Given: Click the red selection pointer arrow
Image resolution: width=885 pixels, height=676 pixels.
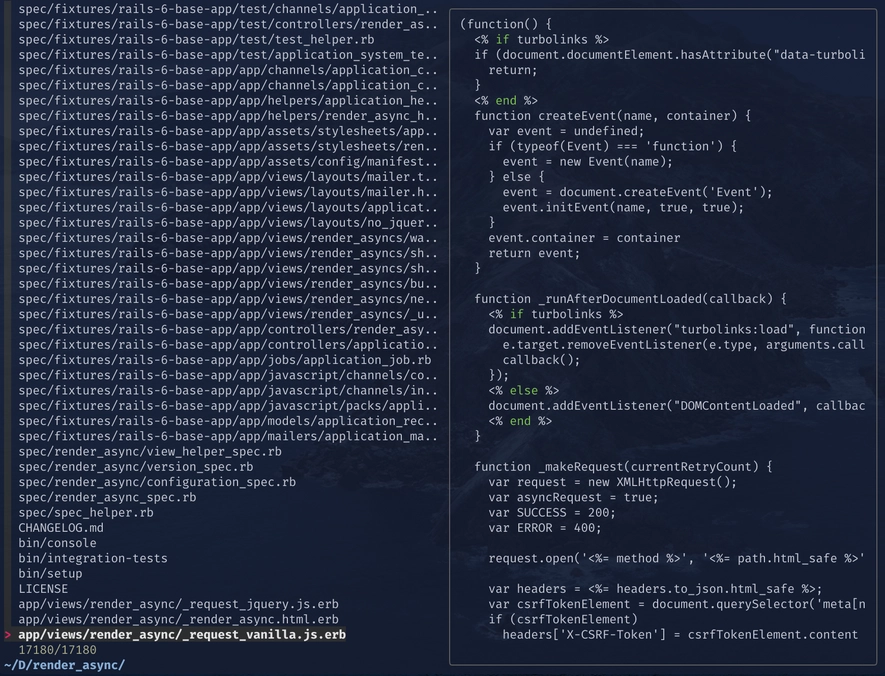Looking at the screenshot, I should (8, 635).
